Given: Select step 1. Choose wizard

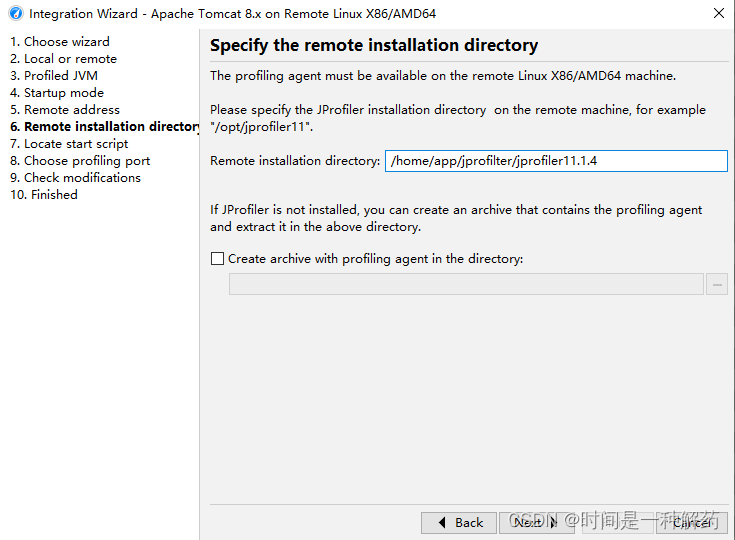Looking at the screenshot, I should click(x=60, y=42).
